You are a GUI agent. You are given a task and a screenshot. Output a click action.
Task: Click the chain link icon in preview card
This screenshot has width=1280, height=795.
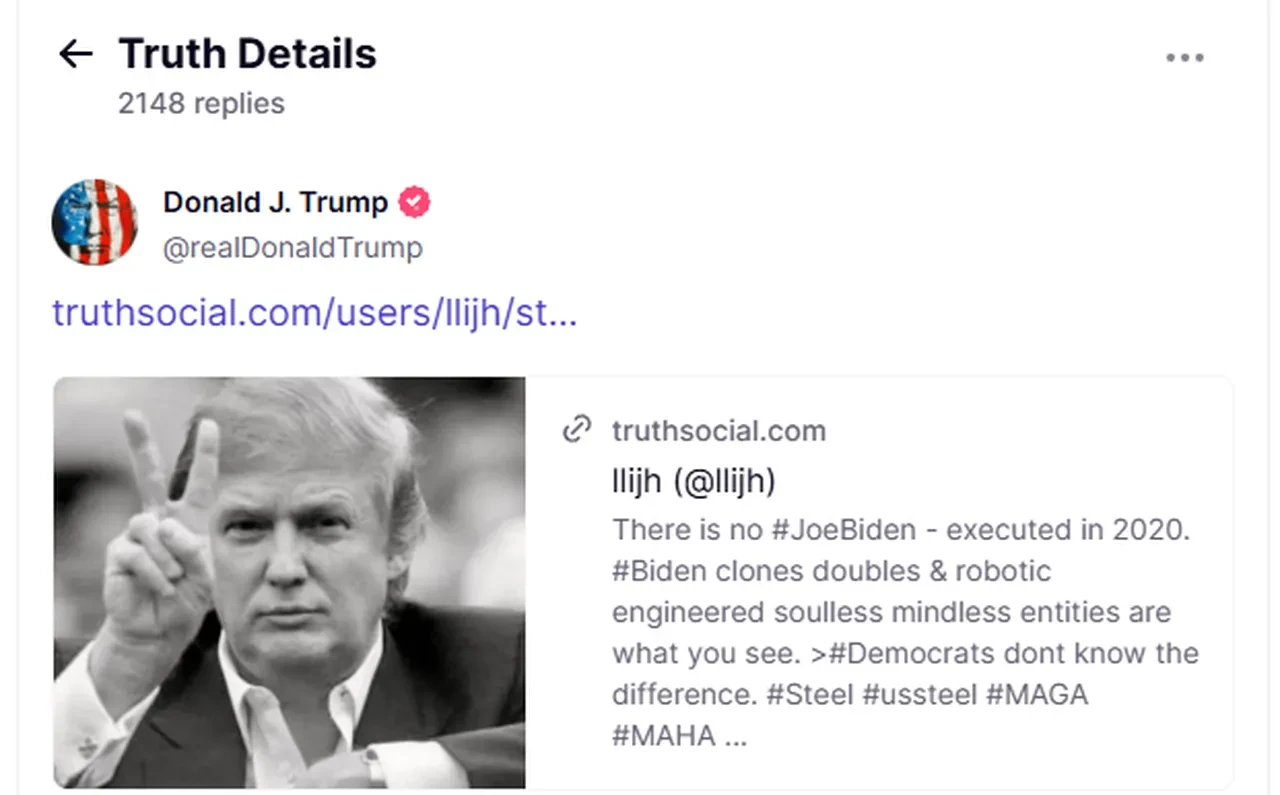point(577,431)
